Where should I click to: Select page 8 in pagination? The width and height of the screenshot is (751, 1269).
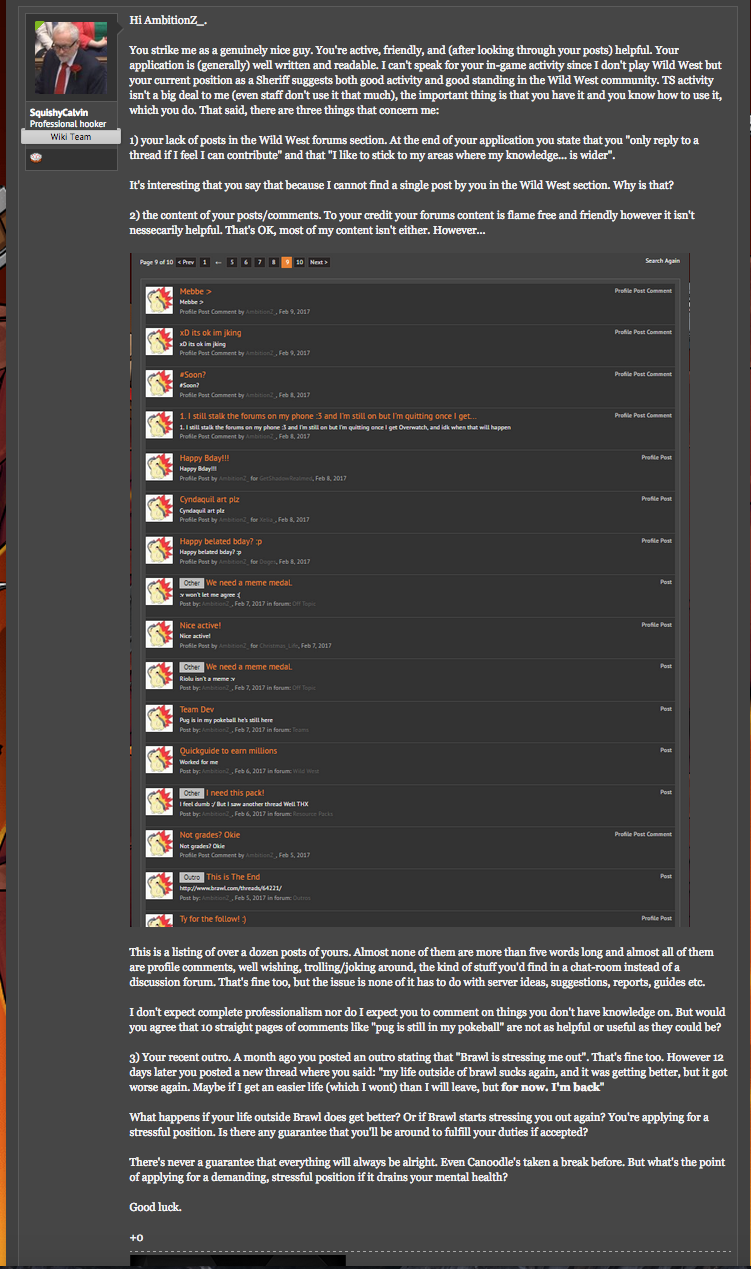(273, 262)
